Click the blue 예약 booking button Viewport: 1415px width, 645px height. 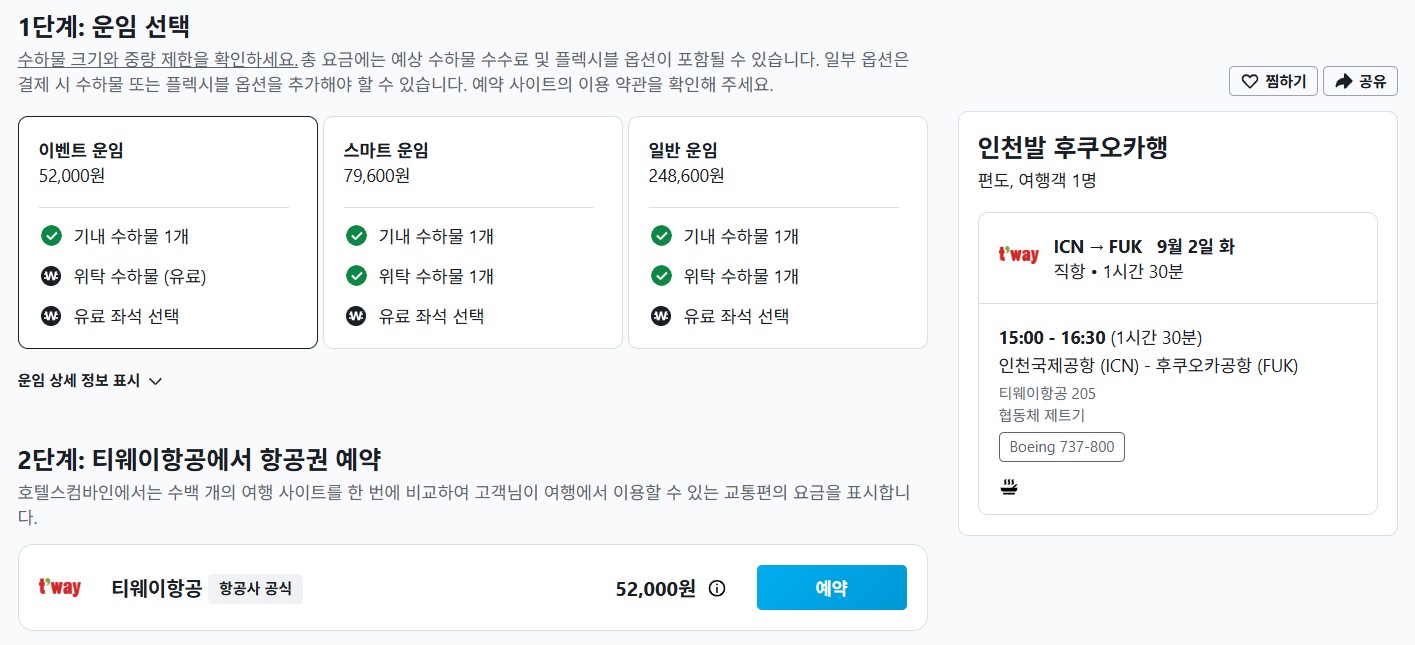(x=831, y=588)
